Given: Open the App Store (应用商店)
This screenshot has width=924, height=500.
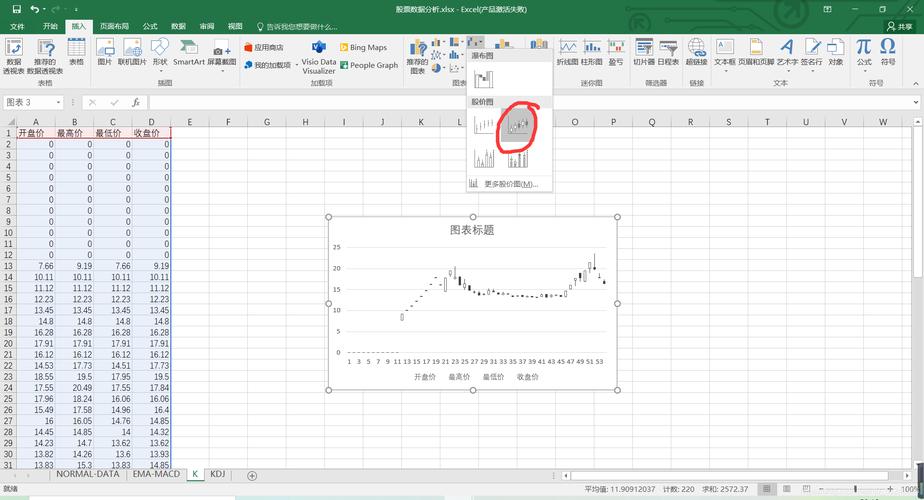Looking at the screenshot, I should tap(264, 47).
